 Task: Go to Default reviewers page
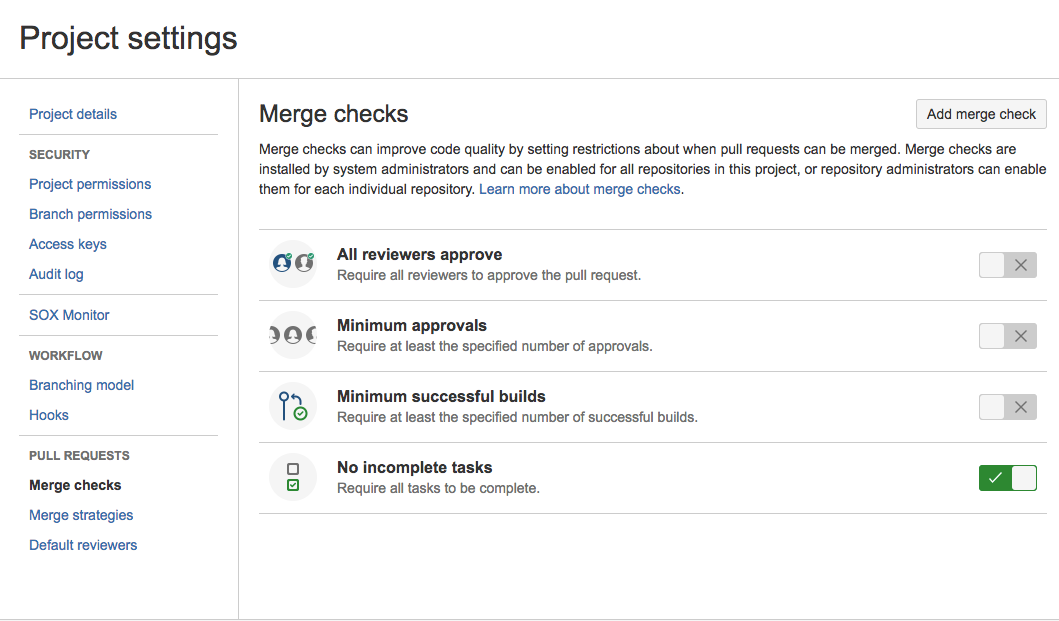[x=83, y=545]
